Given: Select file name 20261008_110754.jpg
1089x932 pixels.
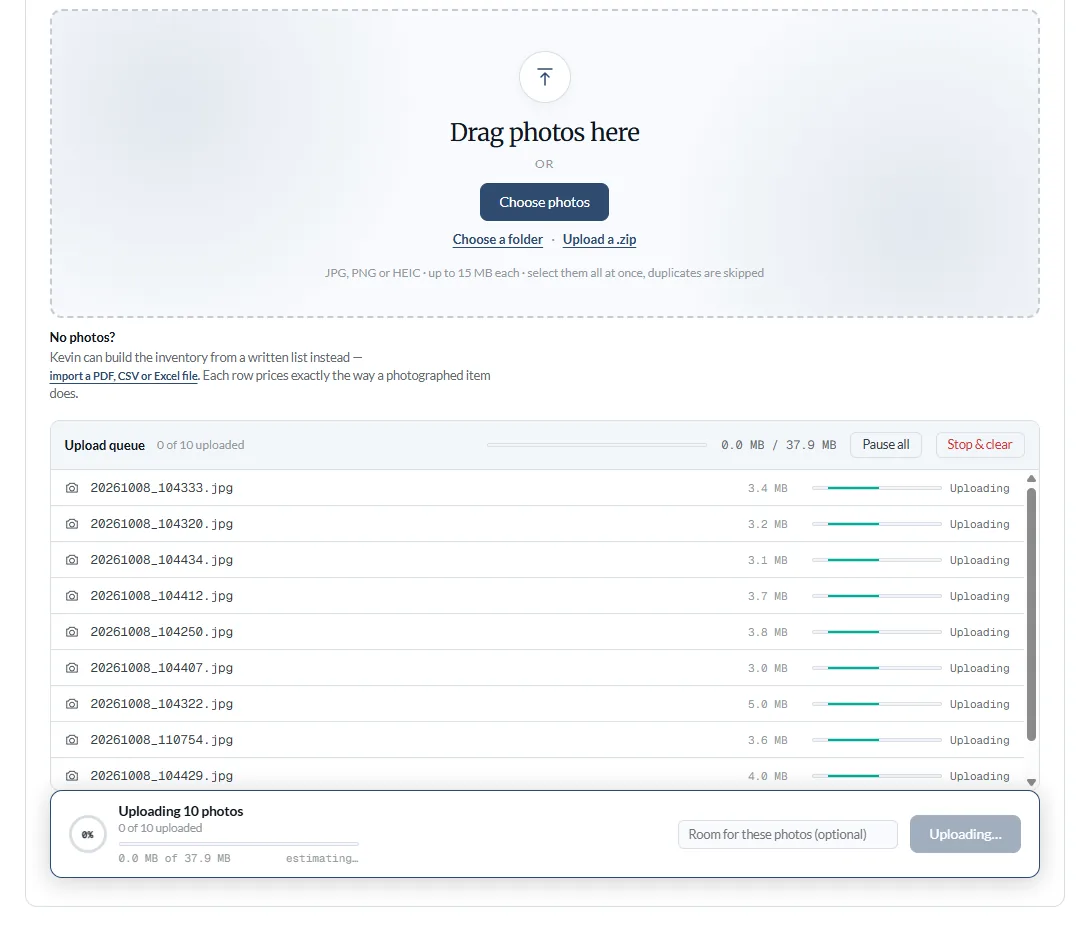Looking at the screenshot, I should [x=161, y=740].
